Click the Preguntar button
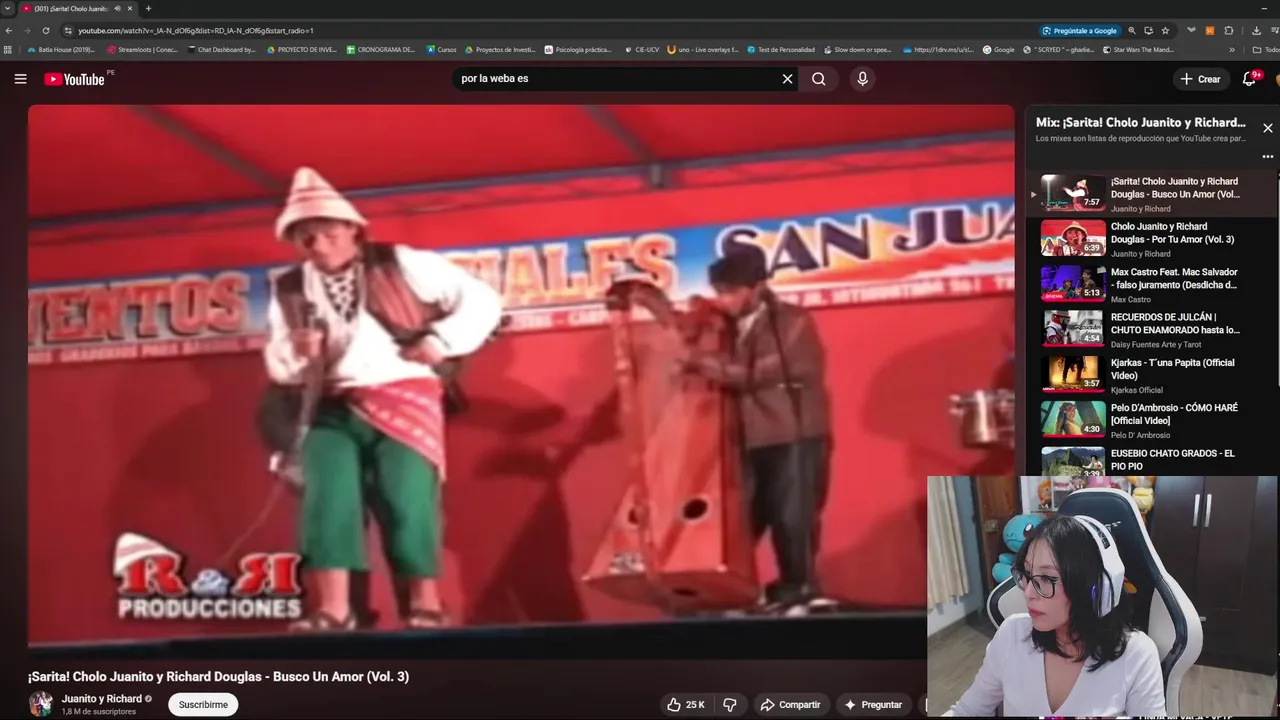 click(872, 705)
